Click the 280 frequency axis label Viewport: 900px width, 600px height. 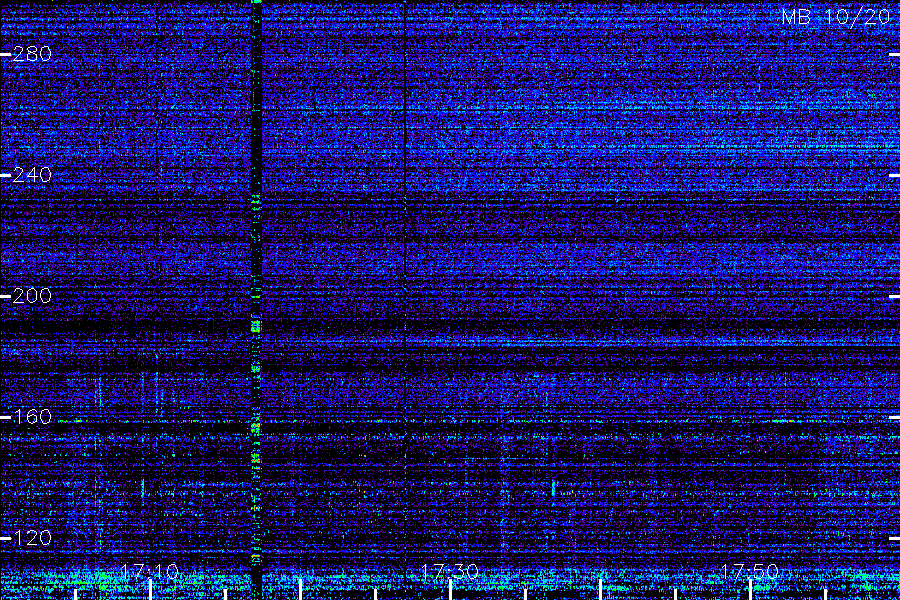coord(32,54)
